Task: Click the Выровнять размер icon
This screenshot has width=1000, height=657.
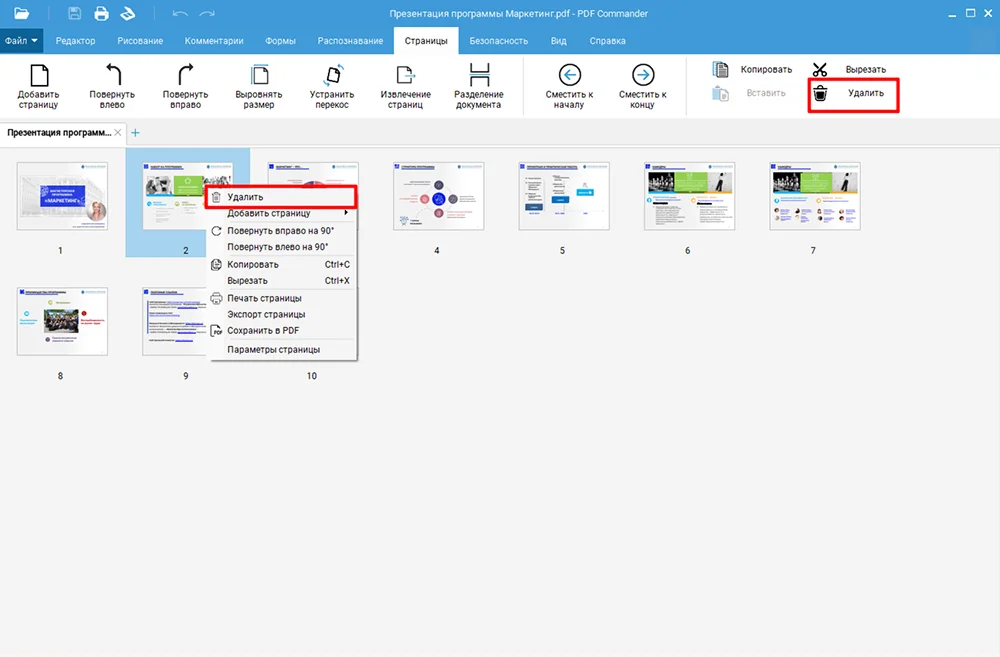Action: pyautogui.click(x=260, y=77)
